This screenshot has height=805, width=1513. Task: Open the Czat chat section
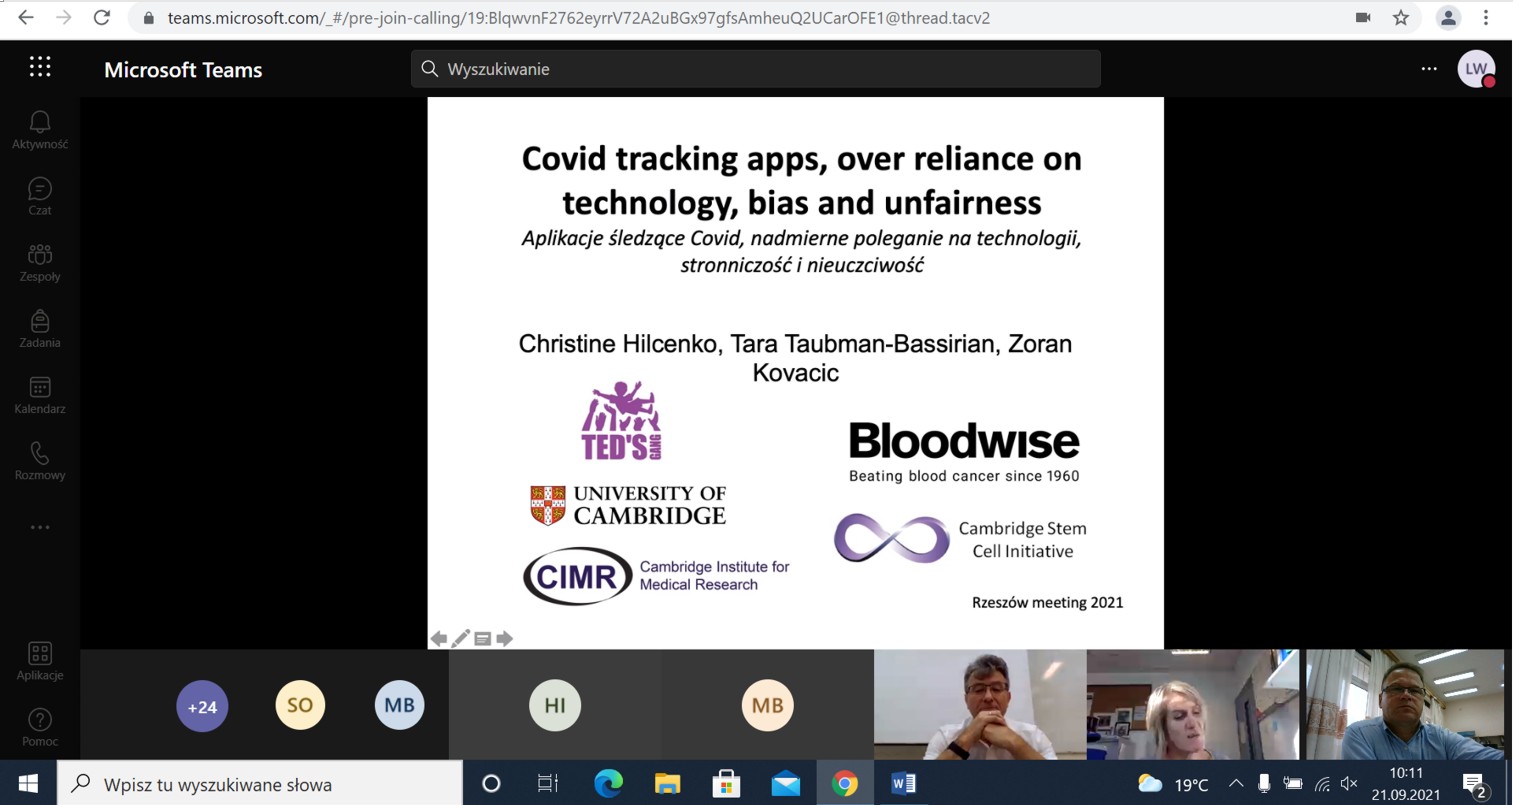click(40, 196)
